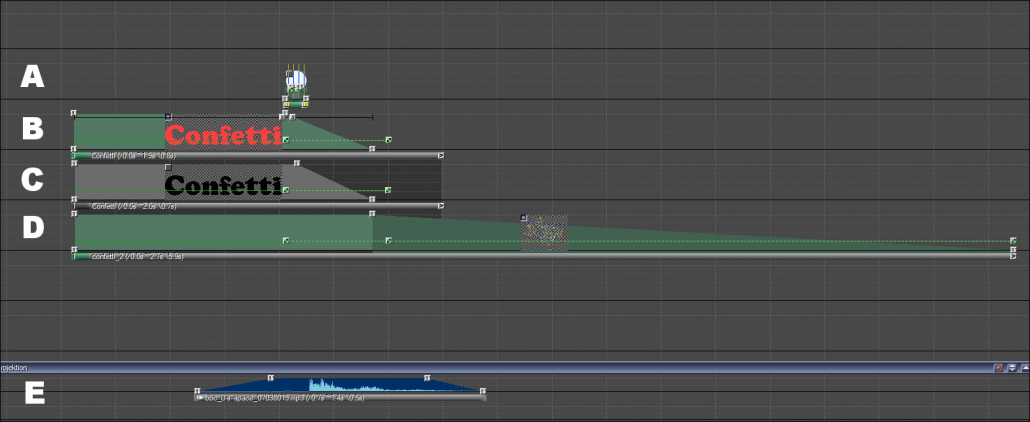The image size is (1030, 422).
Task: Click the end arrow of track B duration bar
Action: pyautogui.click(x=440, y=156)
